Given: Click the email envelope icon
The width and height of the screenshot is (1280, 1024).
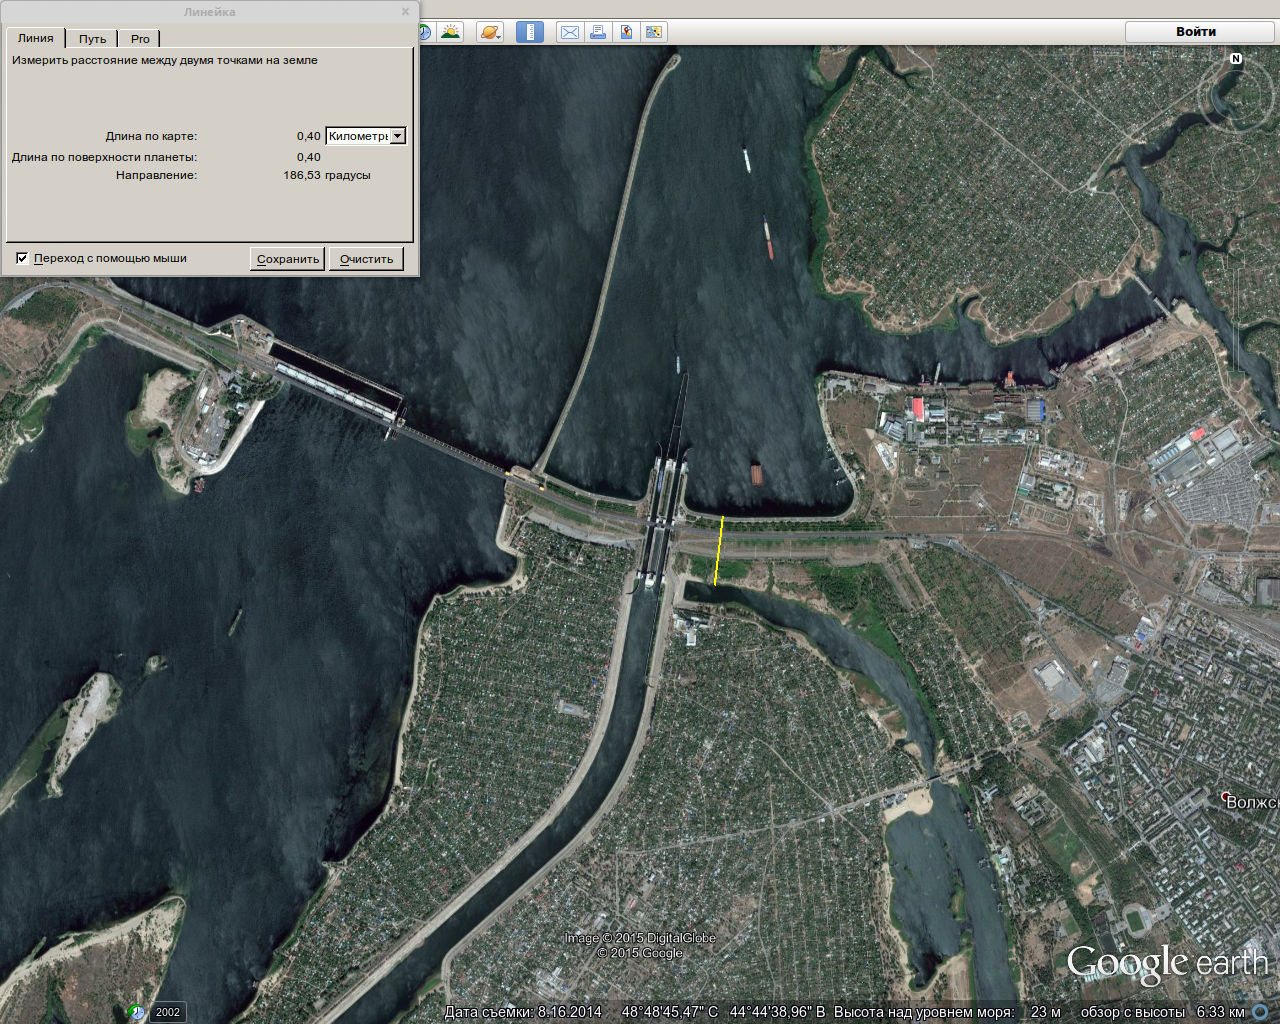Looking at the screenshot, I should tap(570, 32).
